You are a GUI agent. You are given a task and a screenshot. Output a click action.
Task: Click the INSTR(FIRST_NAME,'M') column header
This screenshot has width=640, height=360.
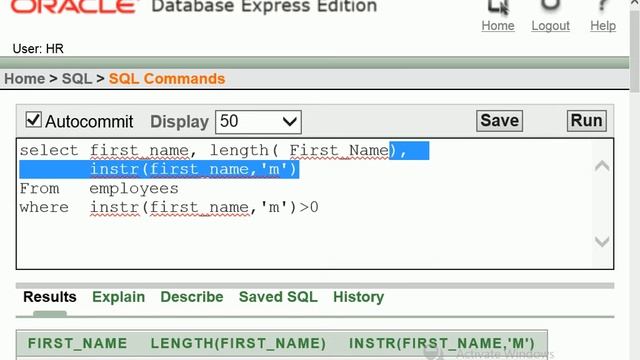tap(442, 343)
